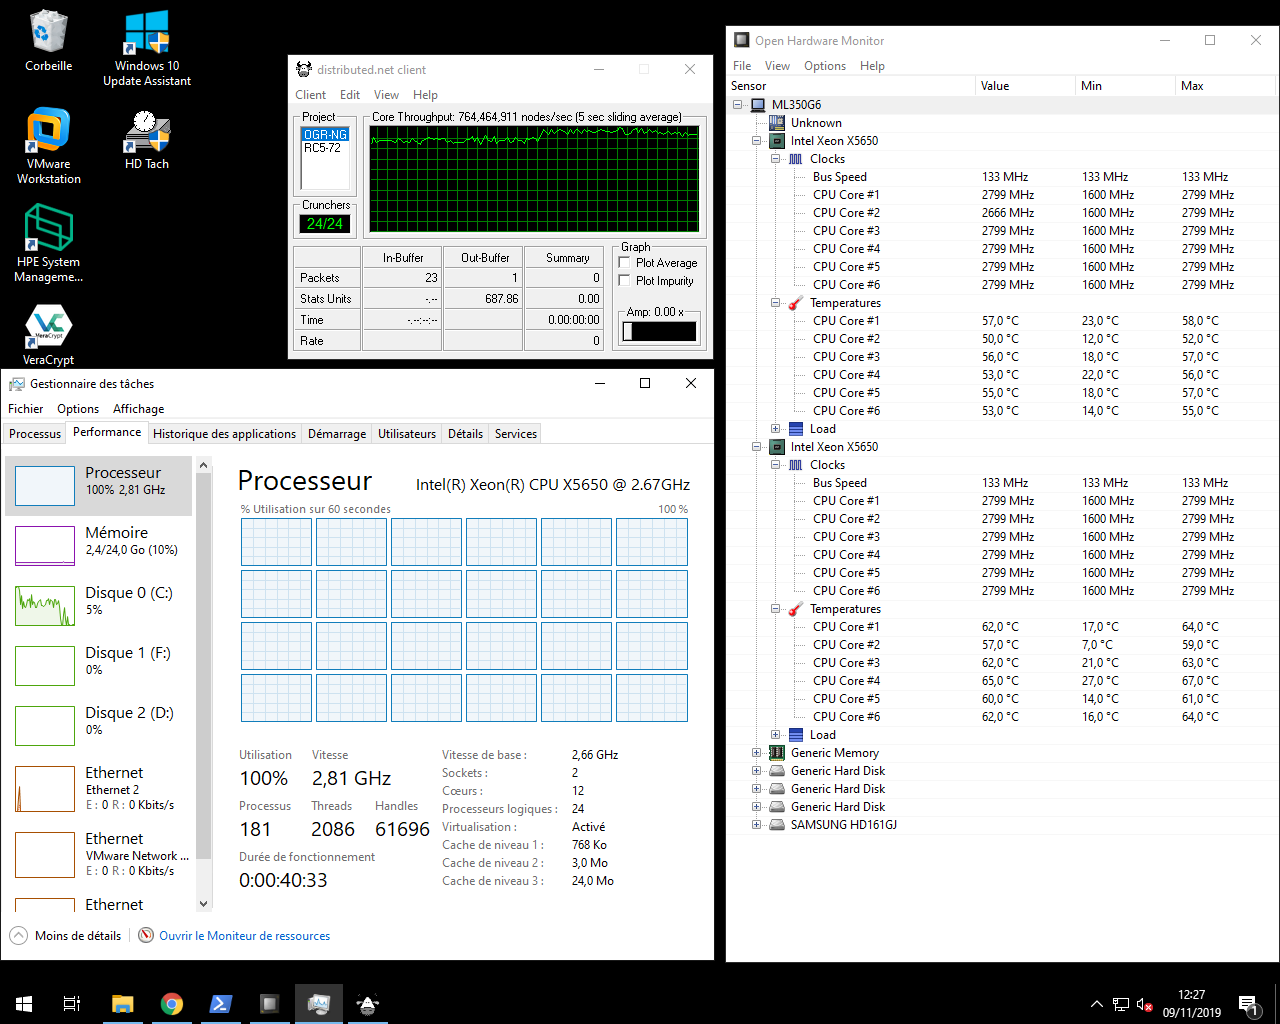This screenshot has width=1280, height=1024.
Task: Switch to the Détails tab
Action: 465,434
